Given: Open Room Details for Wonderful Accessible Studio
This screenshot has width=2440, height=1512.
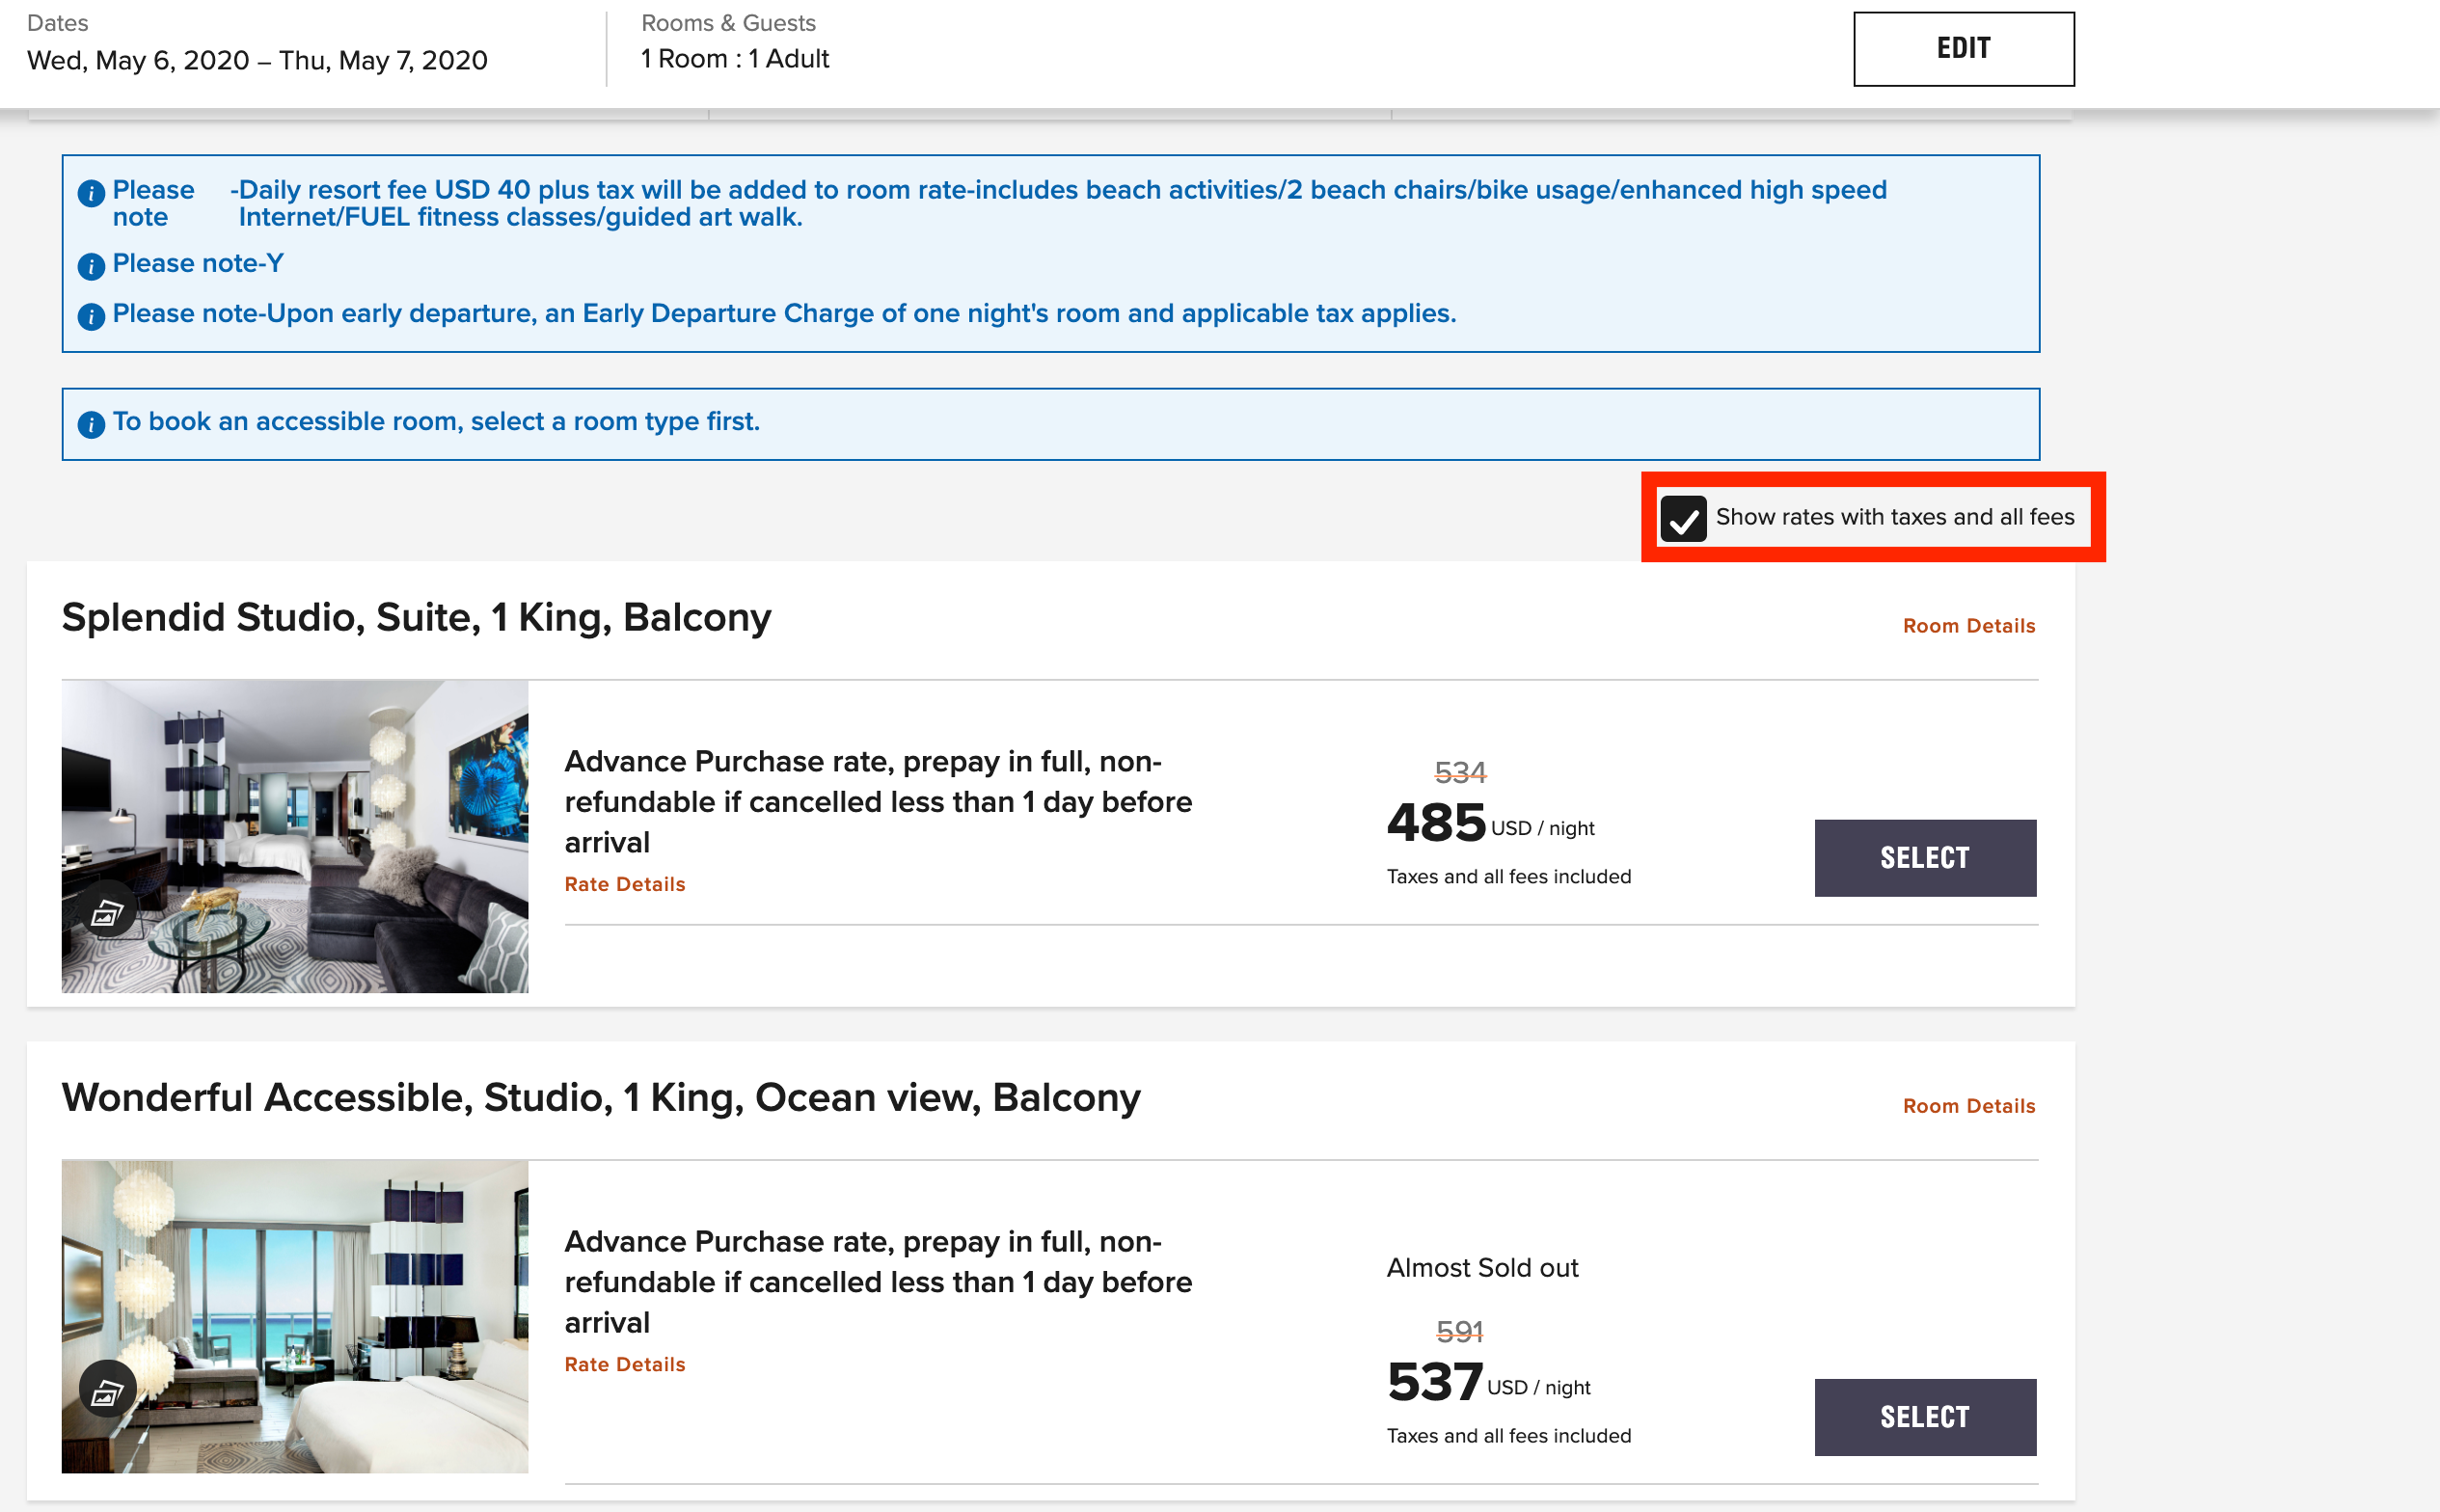Looking at the screenshot, I should [x=1968, y=1106].
